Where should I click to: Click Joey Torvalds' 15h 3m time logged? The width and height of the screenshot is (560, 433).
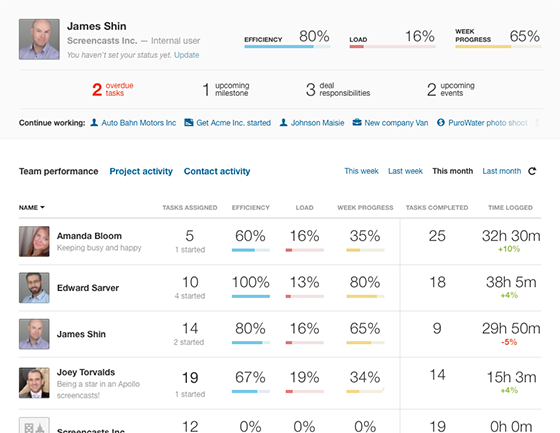tap(511, 377)
